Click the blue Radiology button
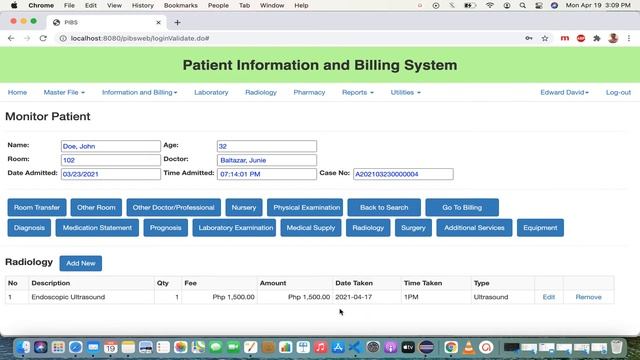The width and height of the screenshot is (640, 360). [368, 228]
